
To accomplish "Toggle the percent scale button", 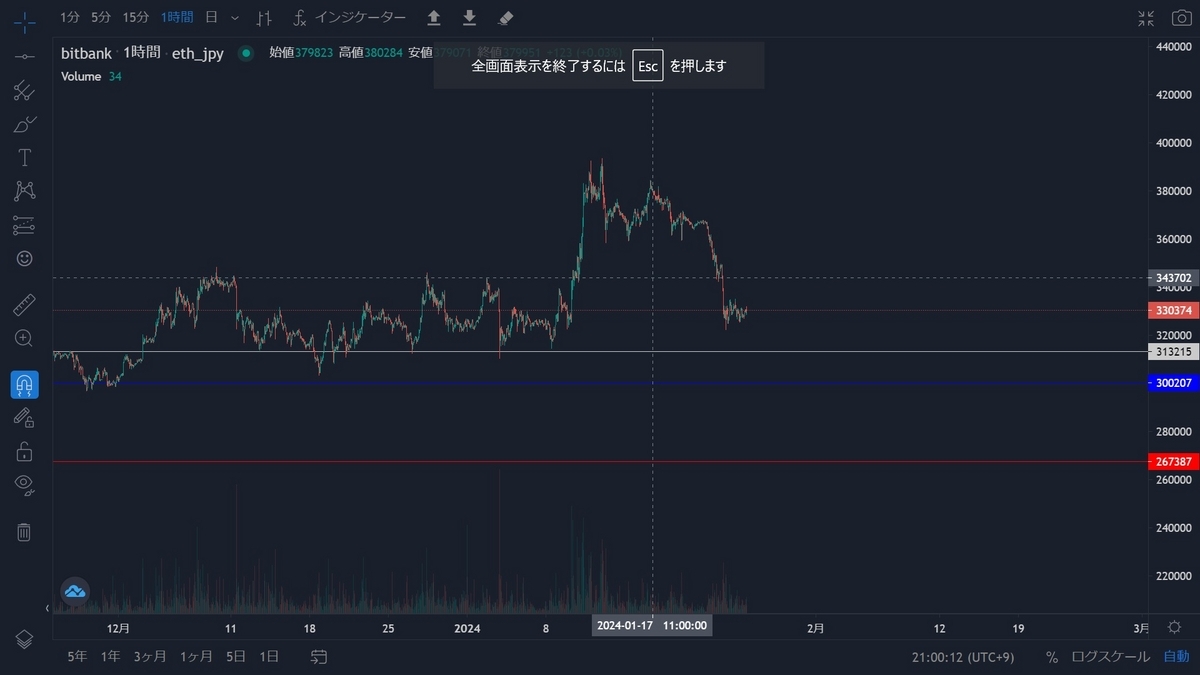I will point(1052,657).
